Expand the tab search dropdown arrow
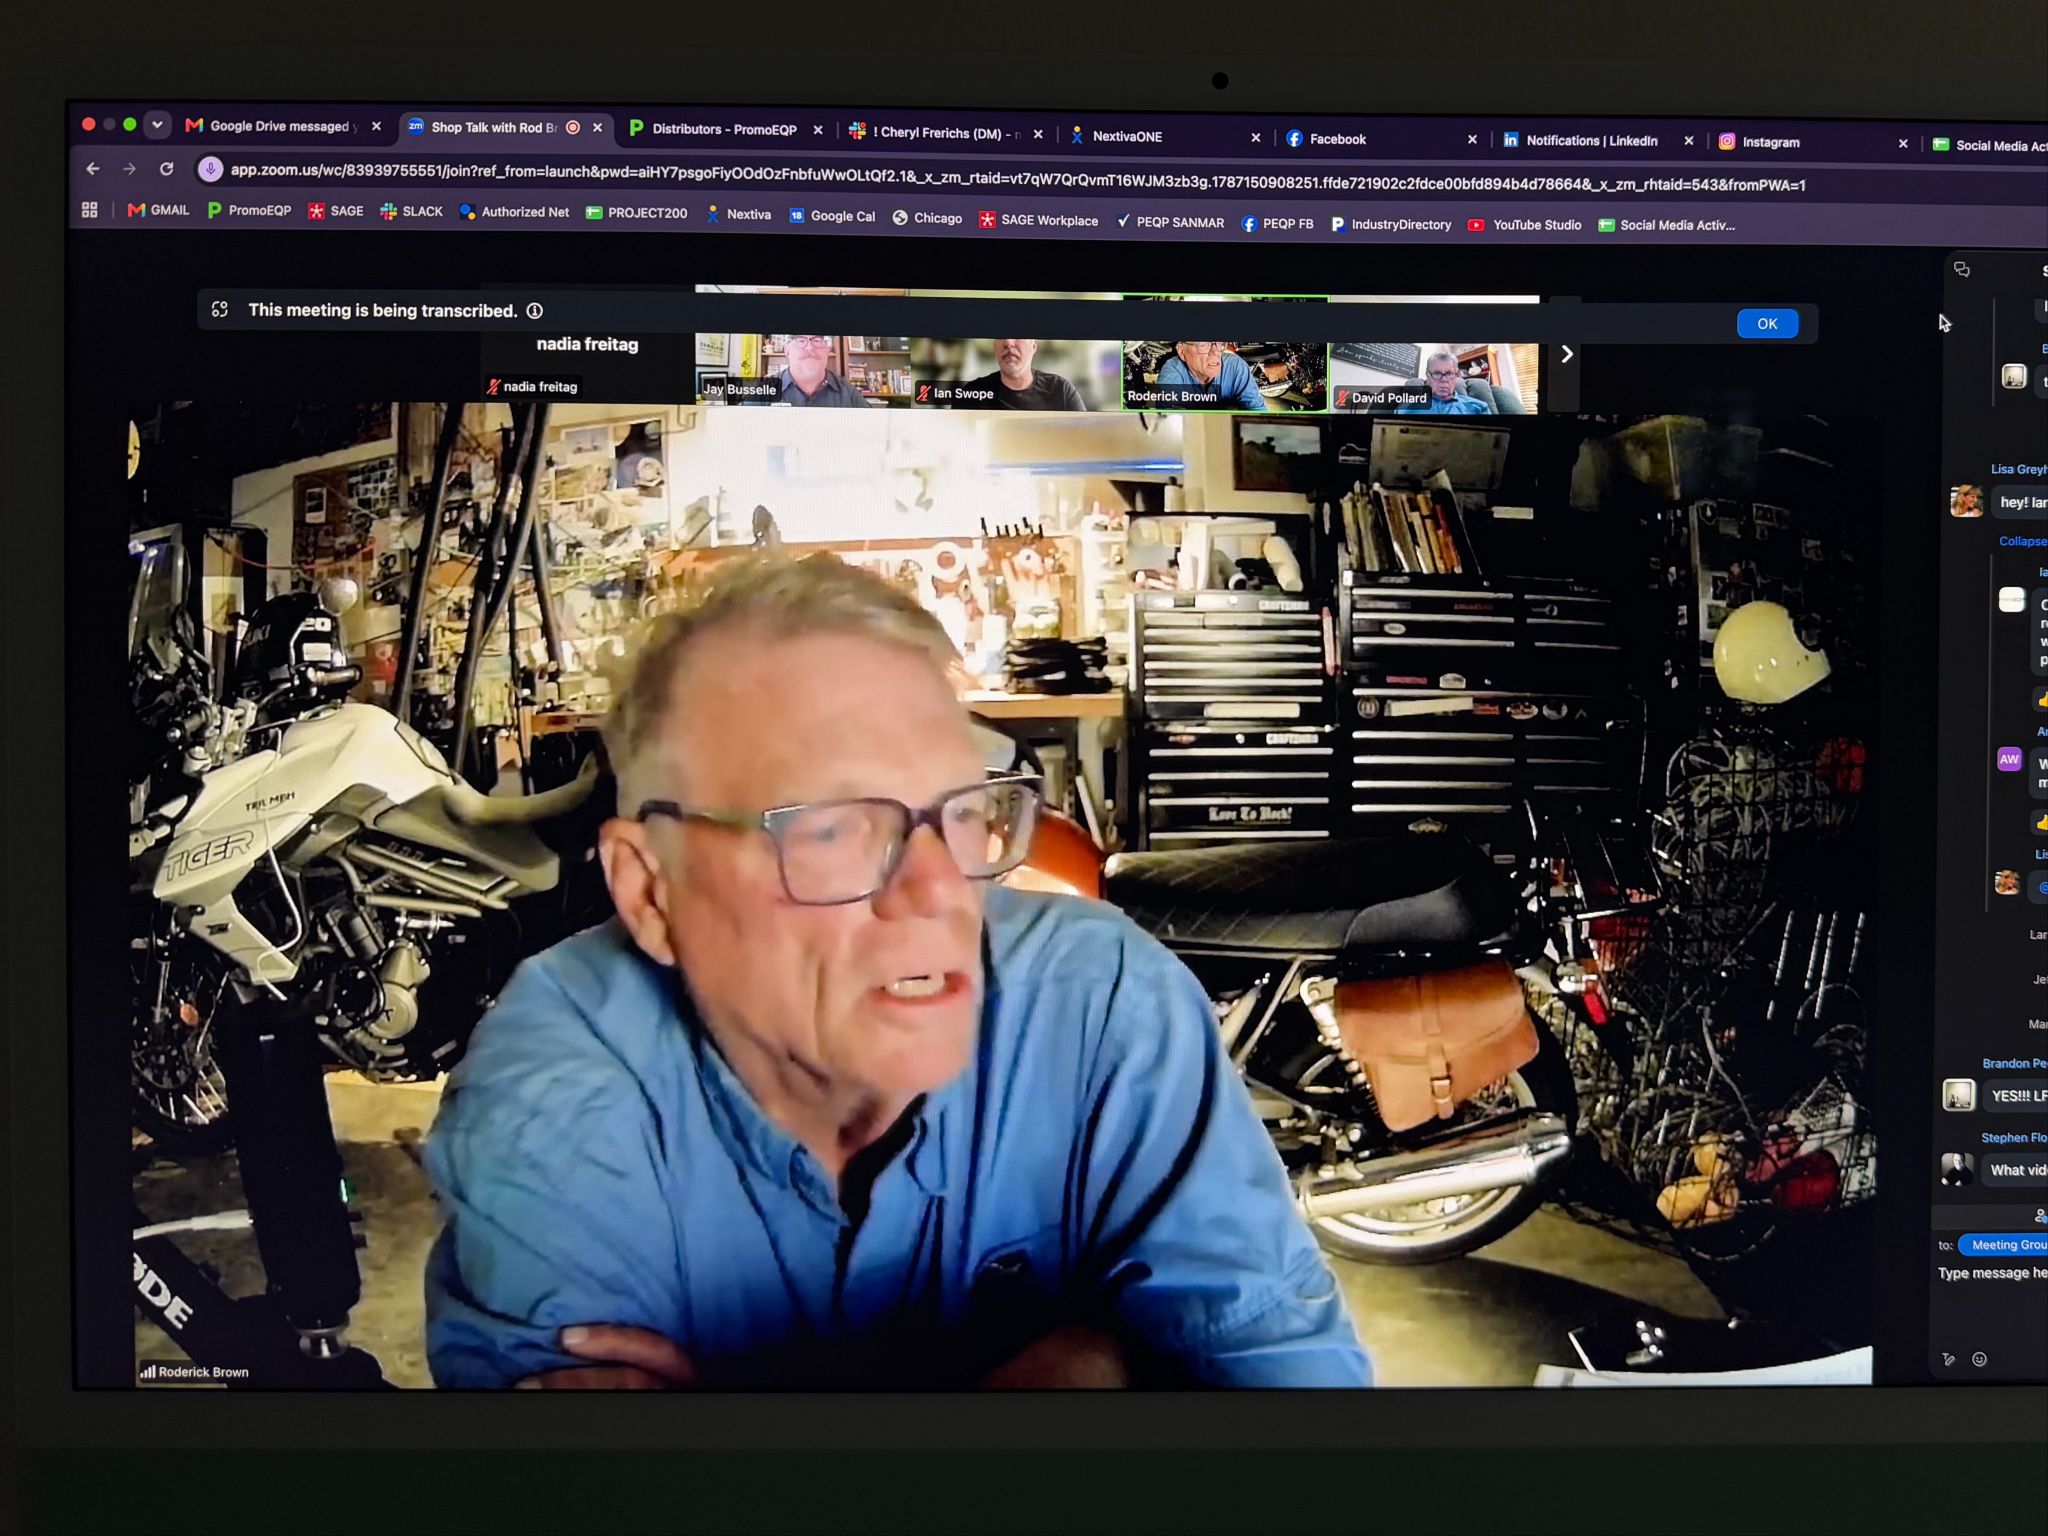Viewport: 2048px width, 1536px height. pos(157,125)
